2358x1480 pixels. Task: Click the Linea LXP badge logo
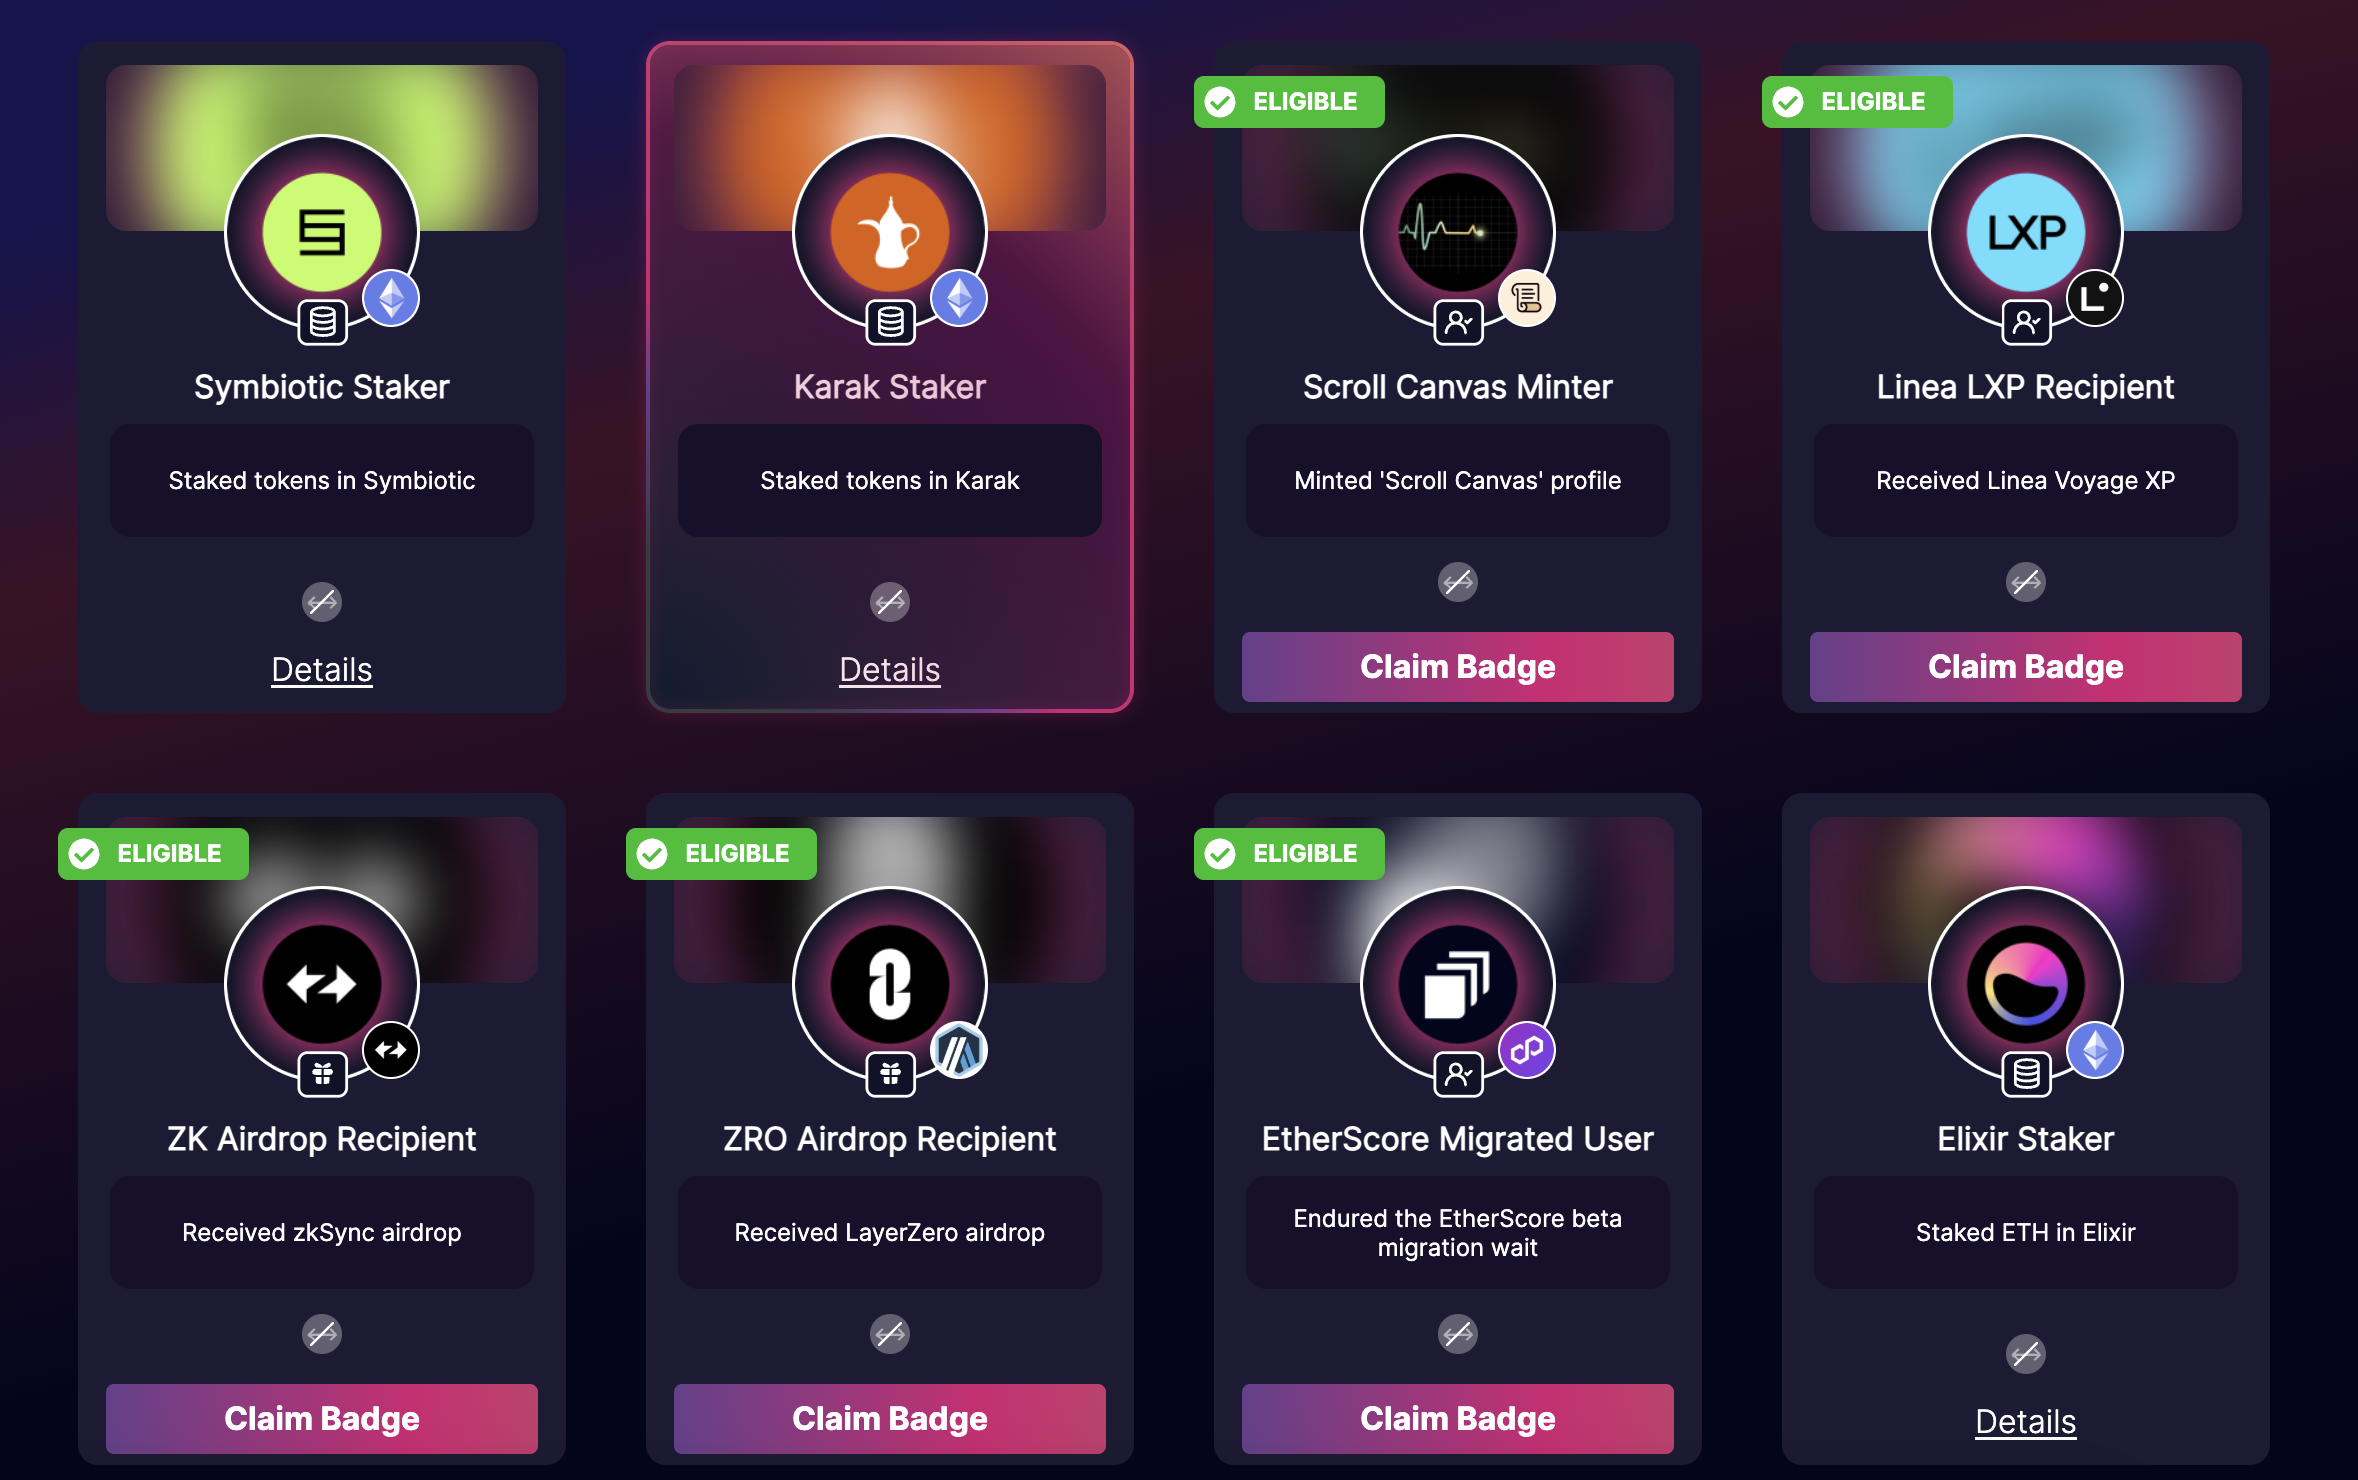pyautogui.click(x=2026, y=232)
